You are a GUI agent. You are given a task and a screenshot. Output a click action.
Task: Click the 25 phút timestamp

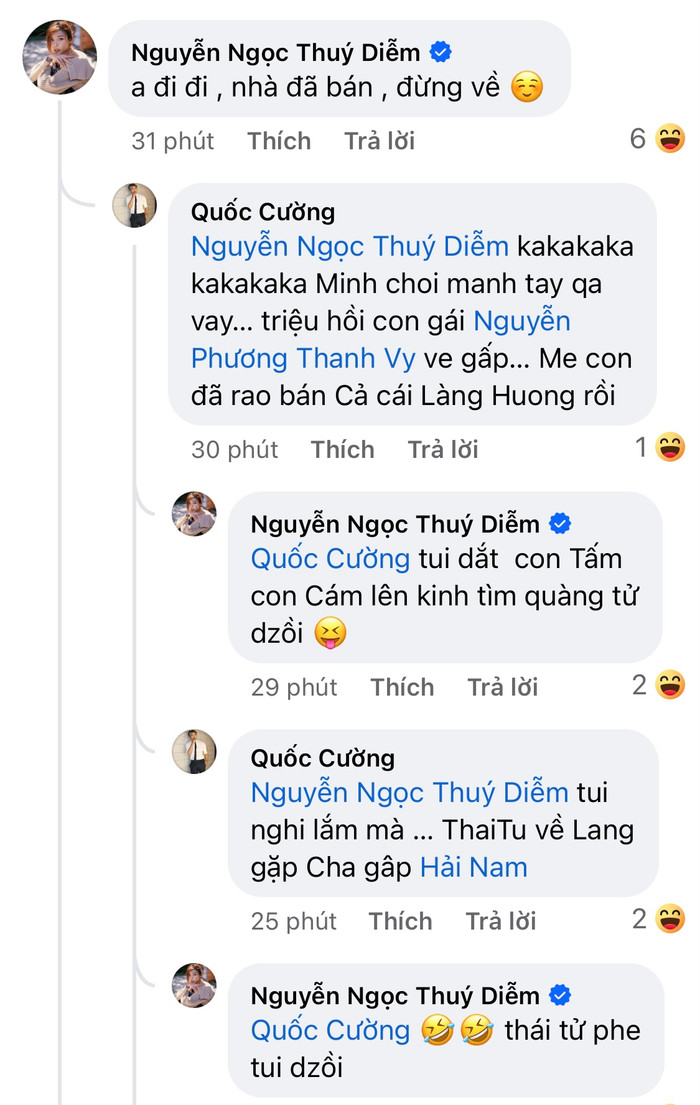[x=293, y=921]
